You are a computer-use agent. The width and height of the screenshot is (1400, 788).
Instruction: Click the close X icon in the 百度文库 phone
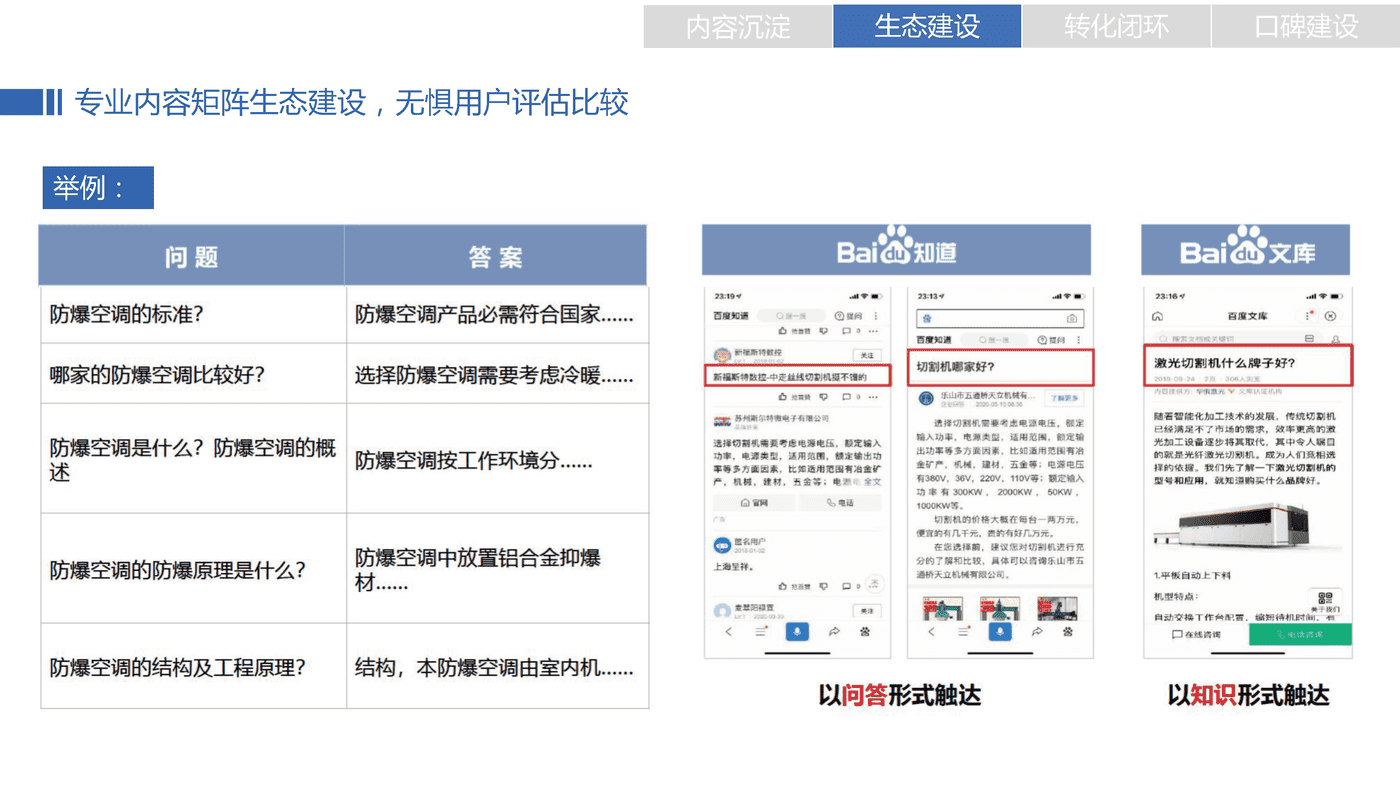(1330, 316)
